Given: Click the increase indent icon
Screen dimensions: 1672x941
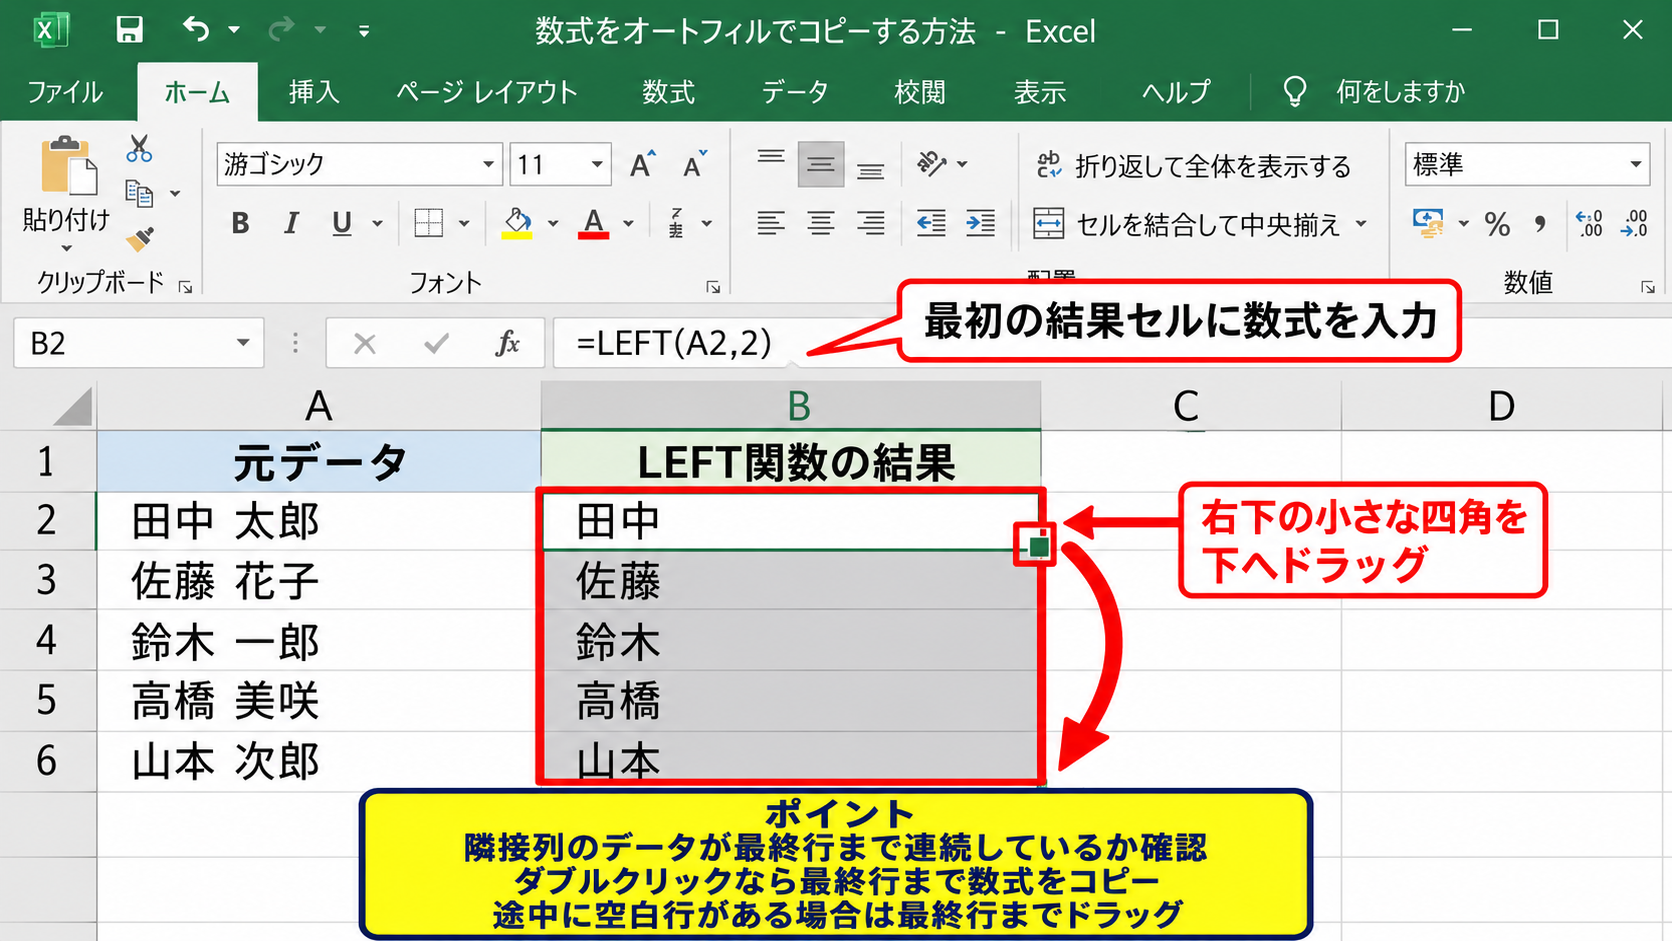Looking at the screenshot, I should (x=980, y=223).
